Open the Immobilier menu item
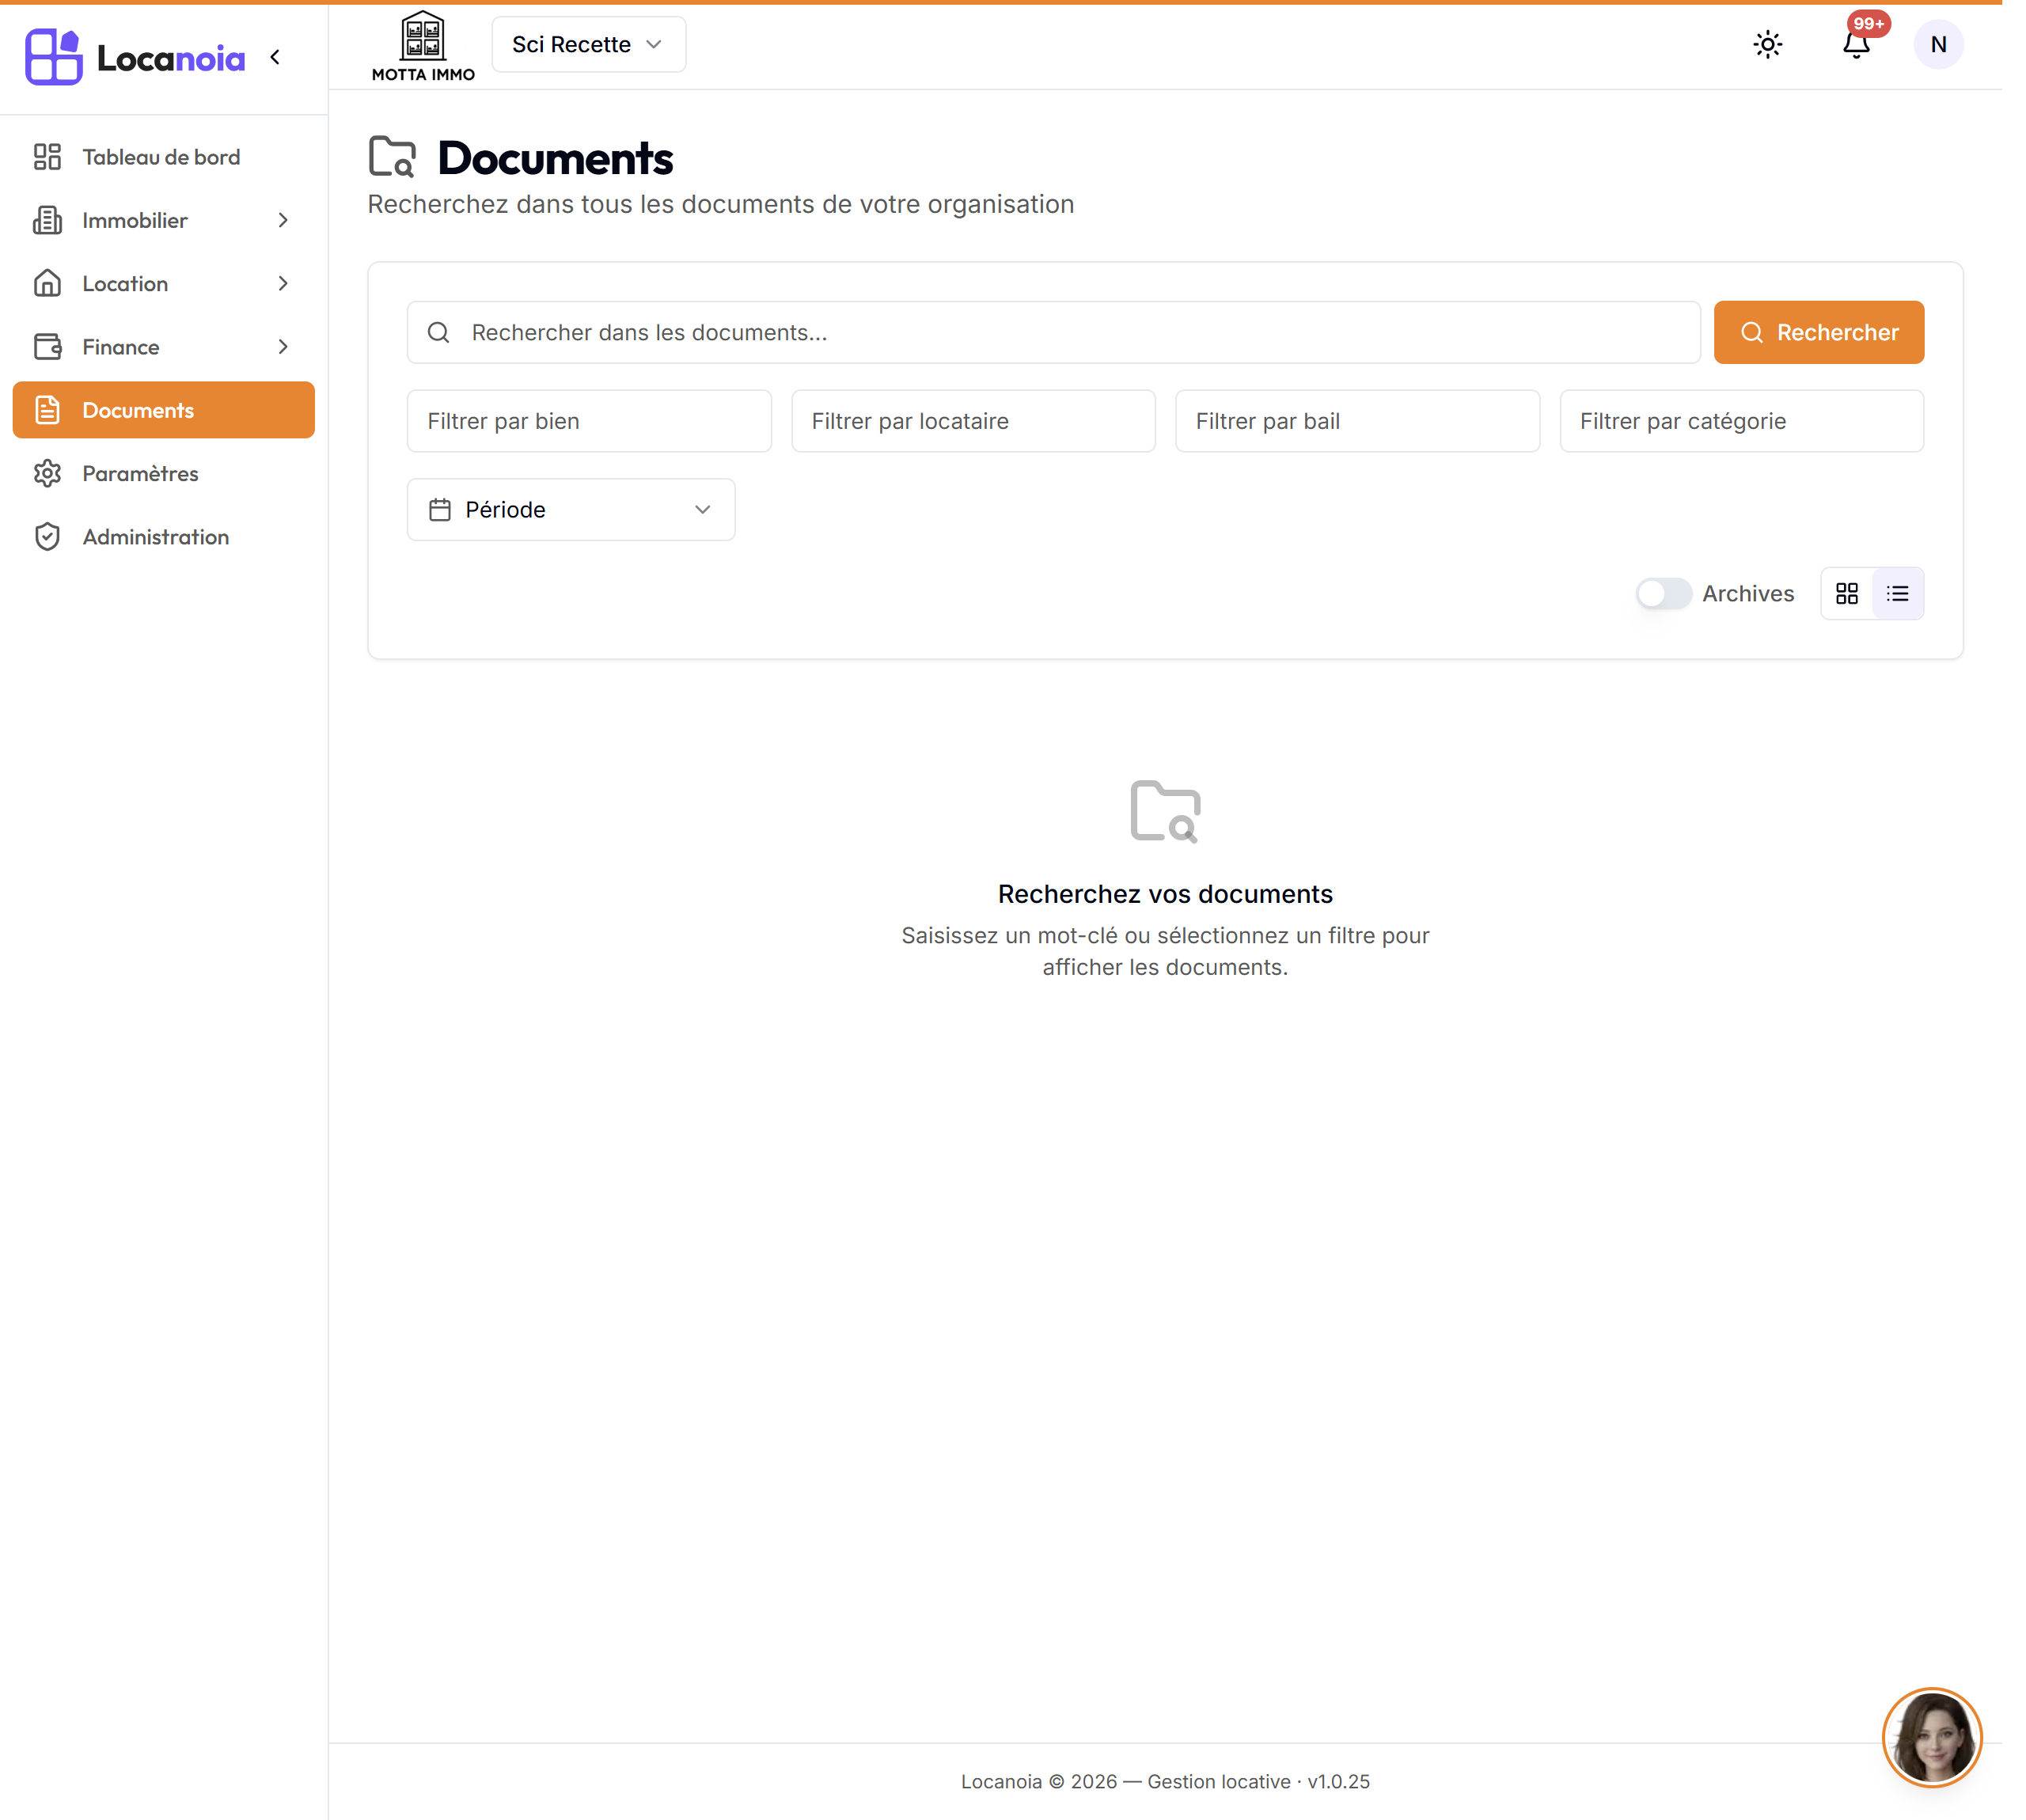The height and width of the screenshot is (1820, 2026). coord(164,220)
